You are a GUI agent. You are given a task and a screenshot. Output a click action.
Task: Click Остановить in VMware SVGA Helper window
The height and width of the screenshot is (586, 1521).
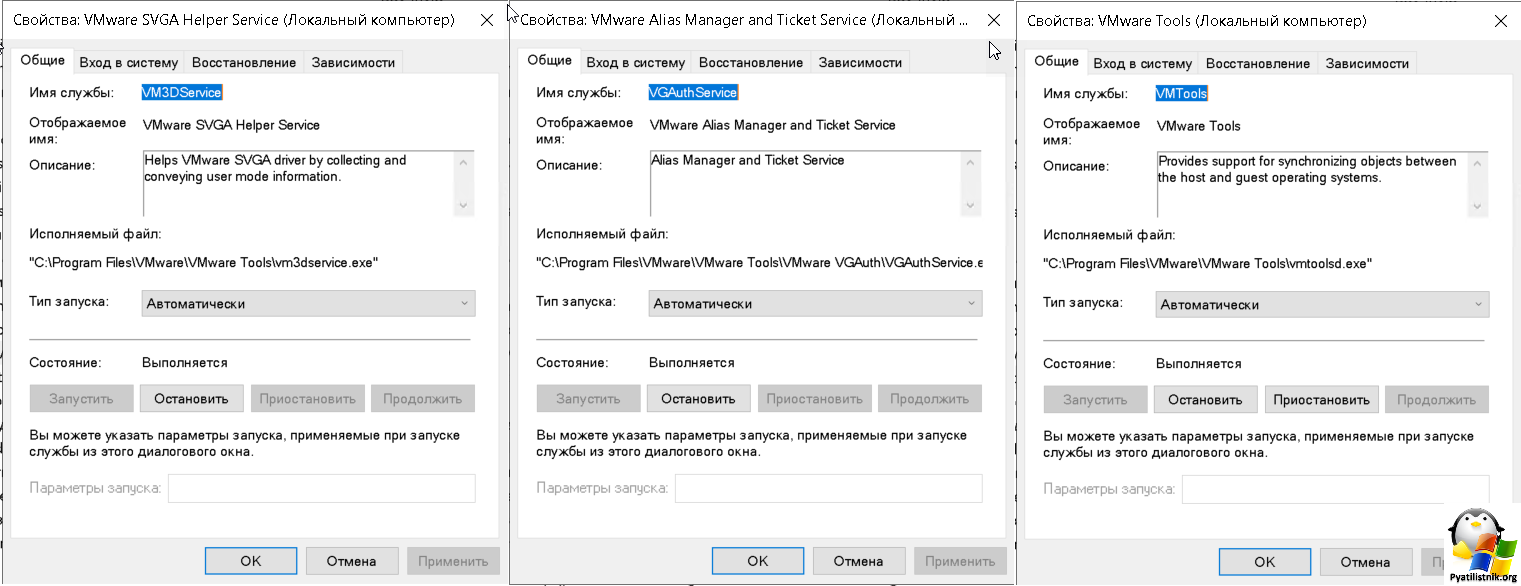(191, 398)
